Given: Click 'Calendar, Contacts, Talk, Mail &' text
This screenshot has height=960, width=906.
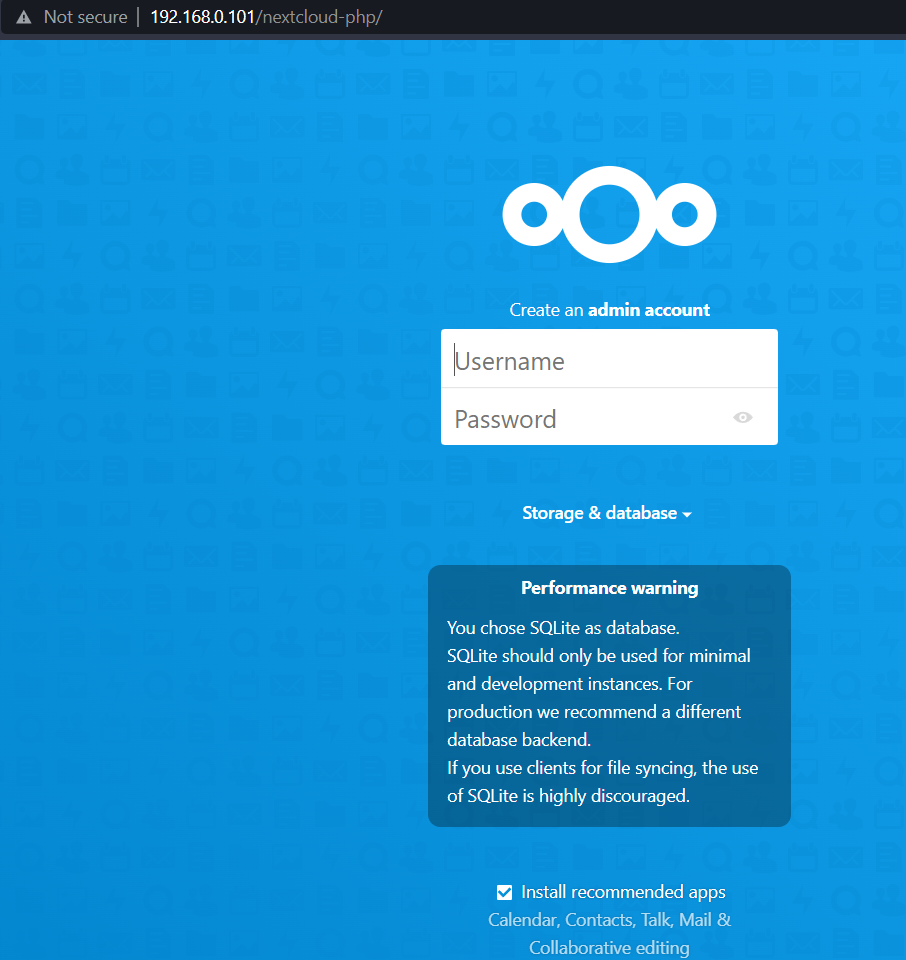Looking at the screenshot, I should point(609,920).
